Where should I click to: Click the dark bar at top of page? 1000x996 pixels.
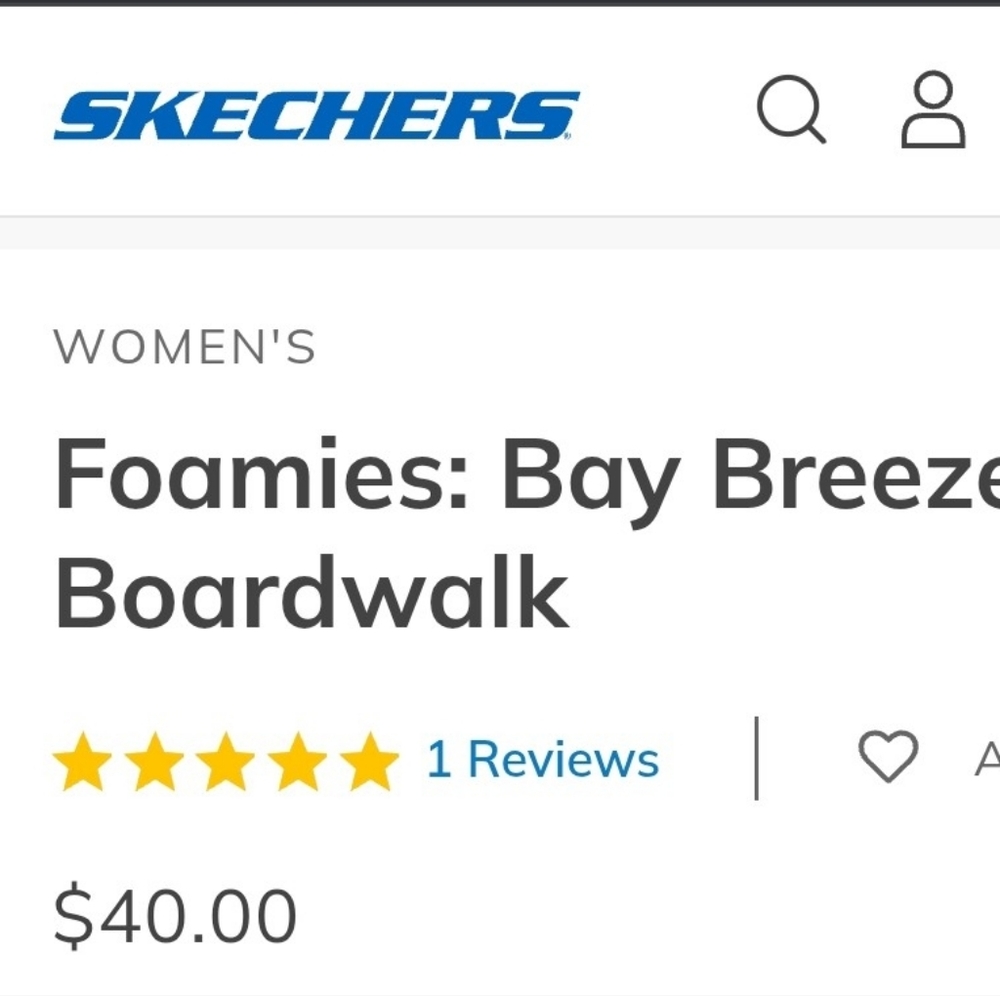click(x=500, y=3)
